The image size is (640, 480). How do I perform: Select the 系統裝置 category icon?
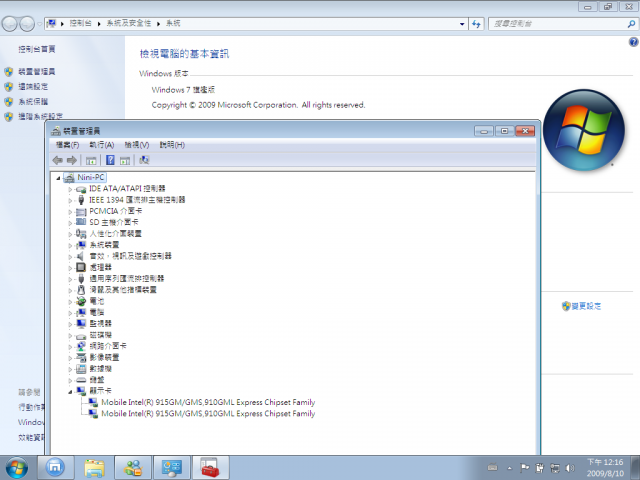point(81,245)
